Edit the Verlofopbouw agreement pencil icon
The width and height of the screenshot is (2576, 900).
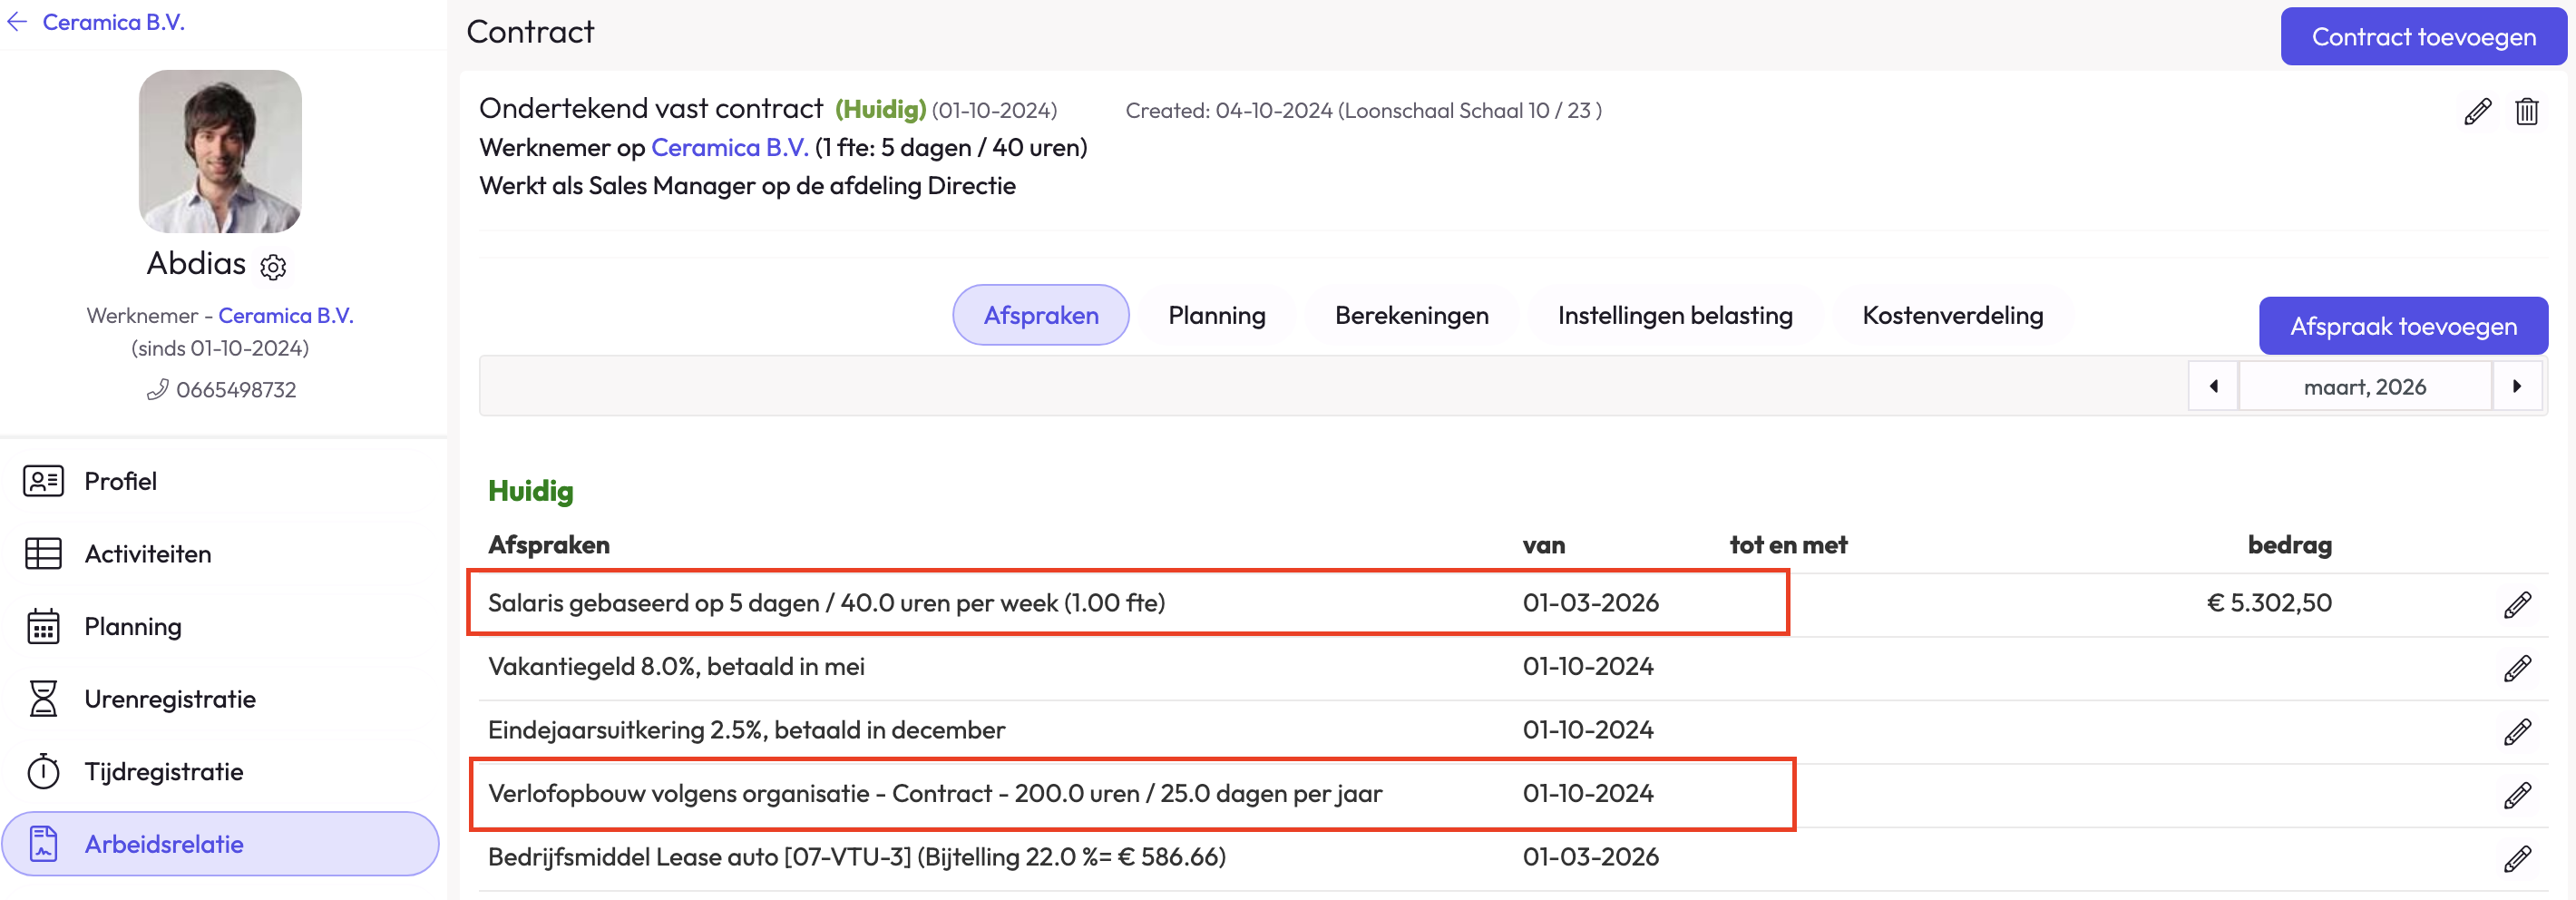pyautogui.click(x=2517, y=794)
